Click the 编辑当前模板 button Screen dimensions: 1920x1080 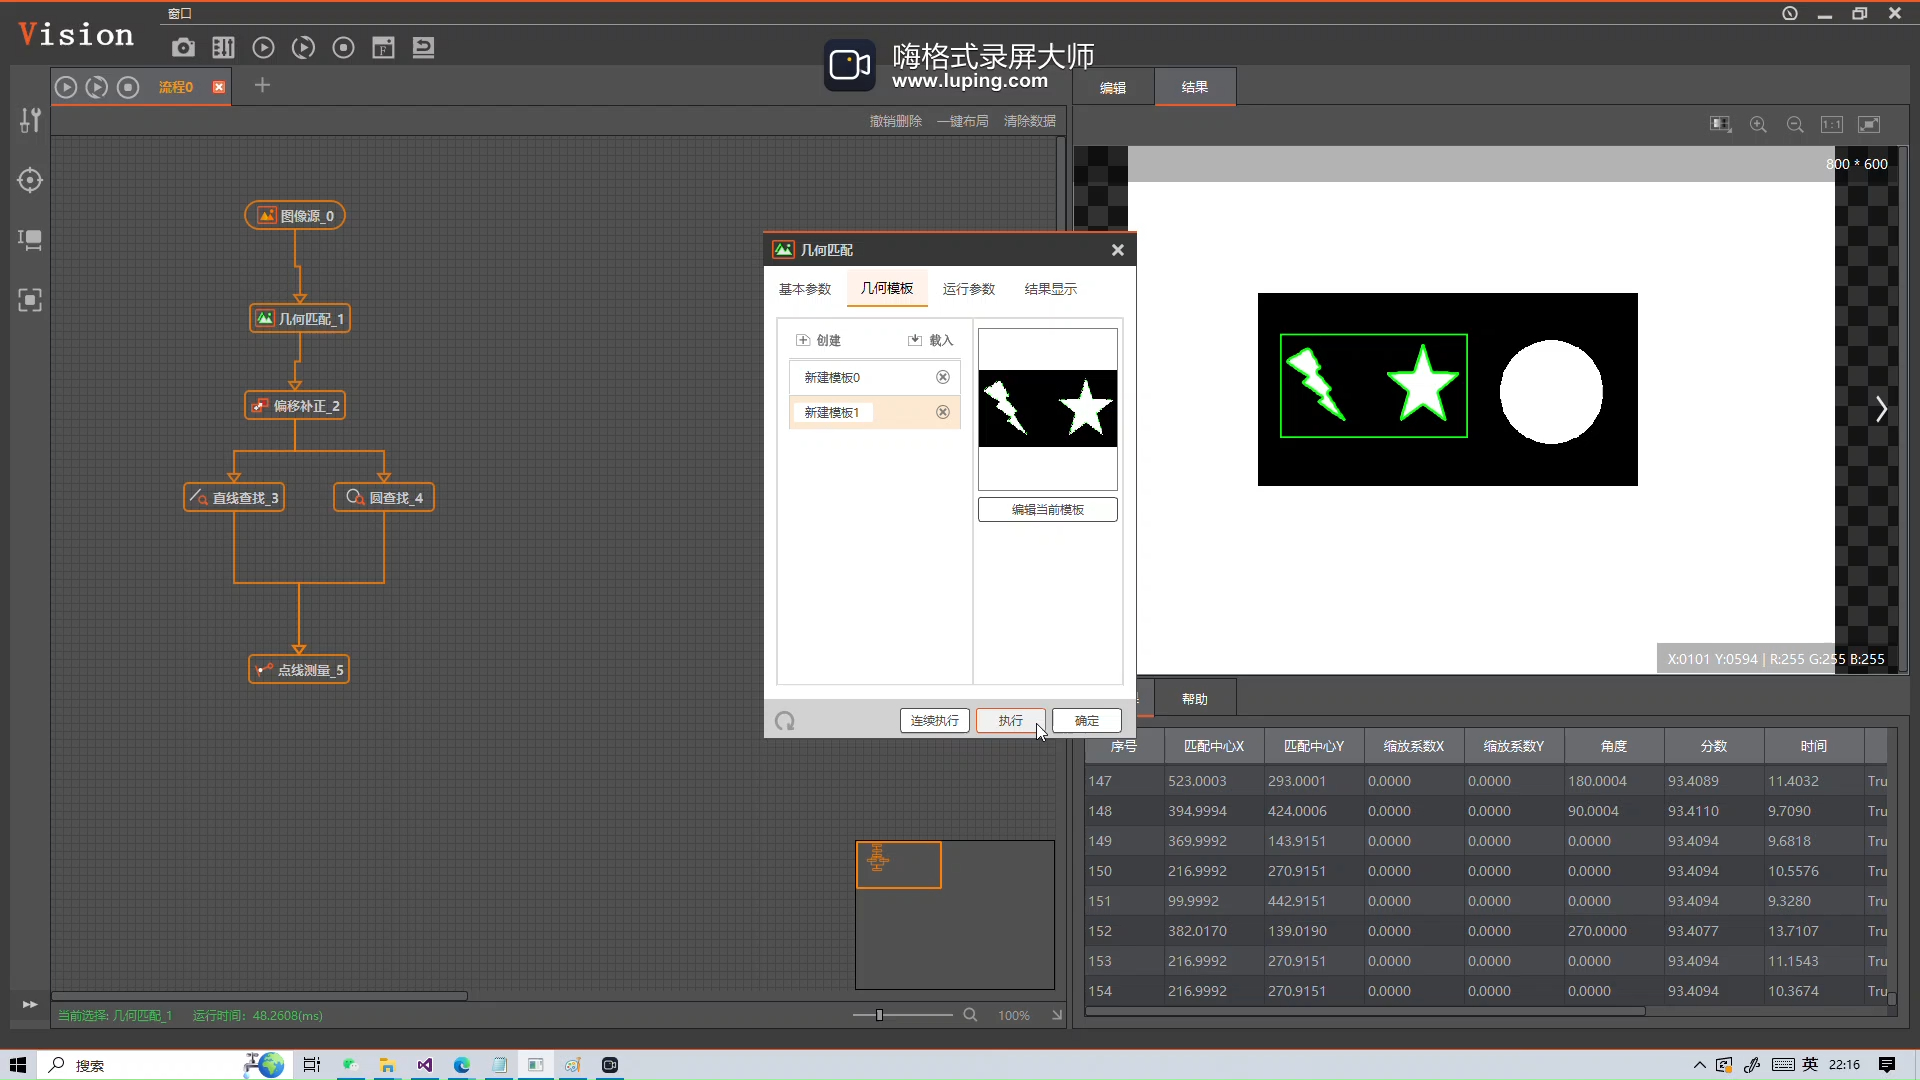click(1047, 509)
